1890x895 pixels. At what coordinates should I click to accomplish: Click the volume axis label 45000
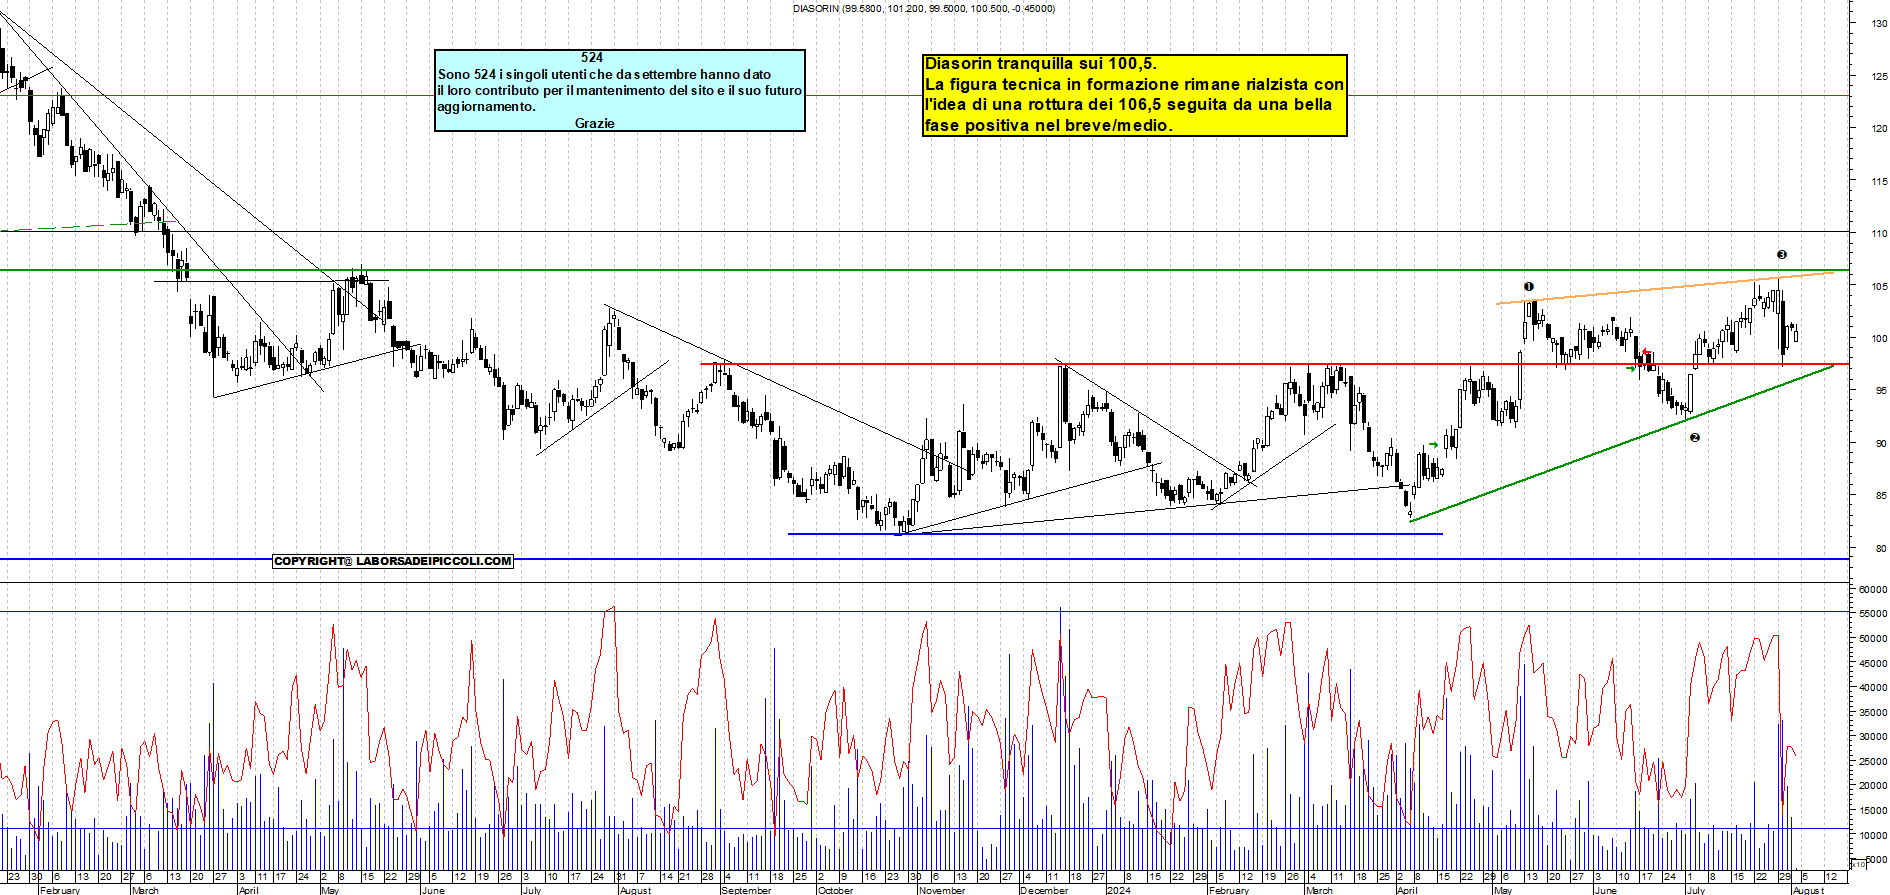coord(1873,663)
